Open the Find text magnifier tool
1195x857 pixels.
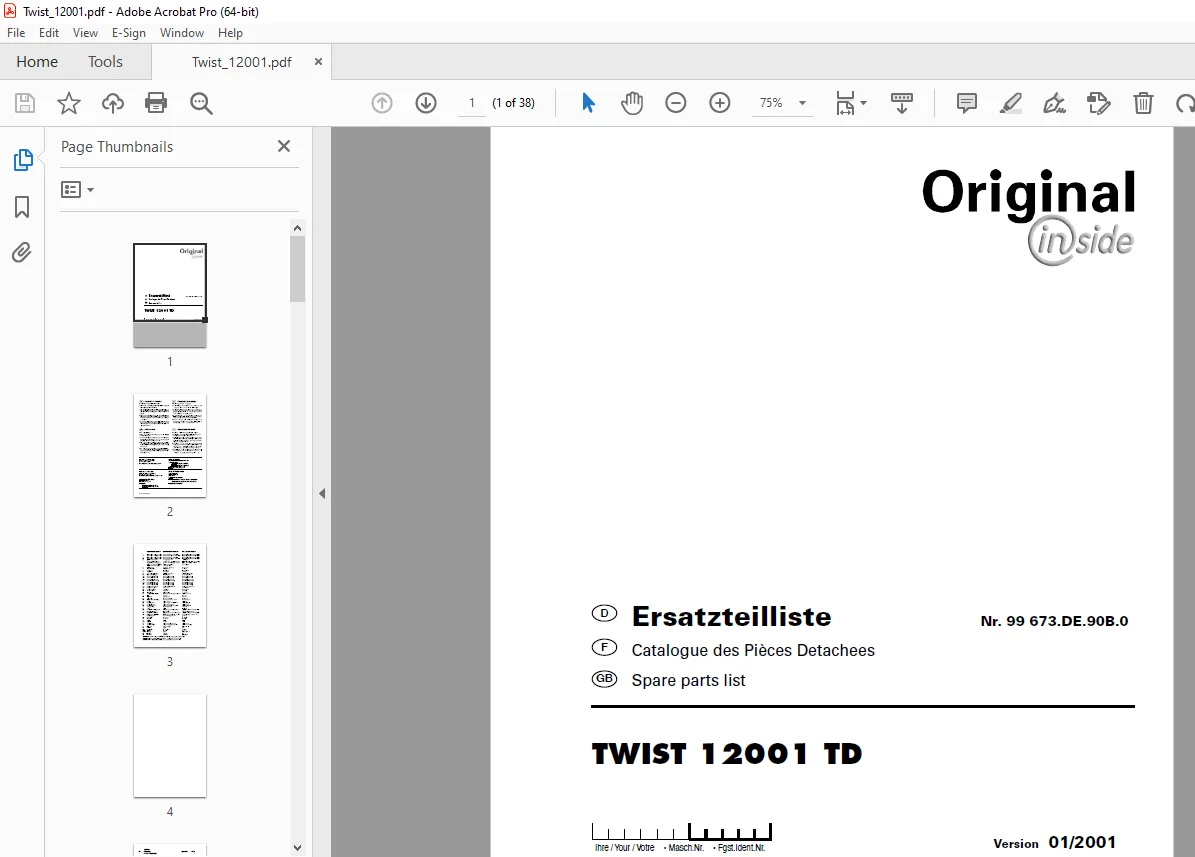pos(201,103)
